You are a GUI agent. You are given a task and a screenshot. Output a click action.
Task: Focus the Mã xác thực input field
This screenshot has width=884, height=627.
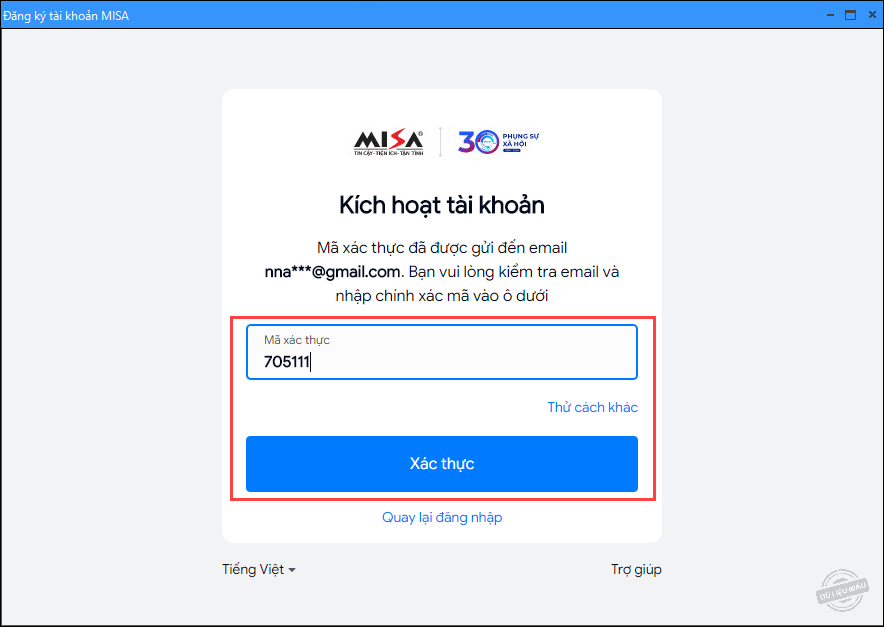(x=442, y=352)
